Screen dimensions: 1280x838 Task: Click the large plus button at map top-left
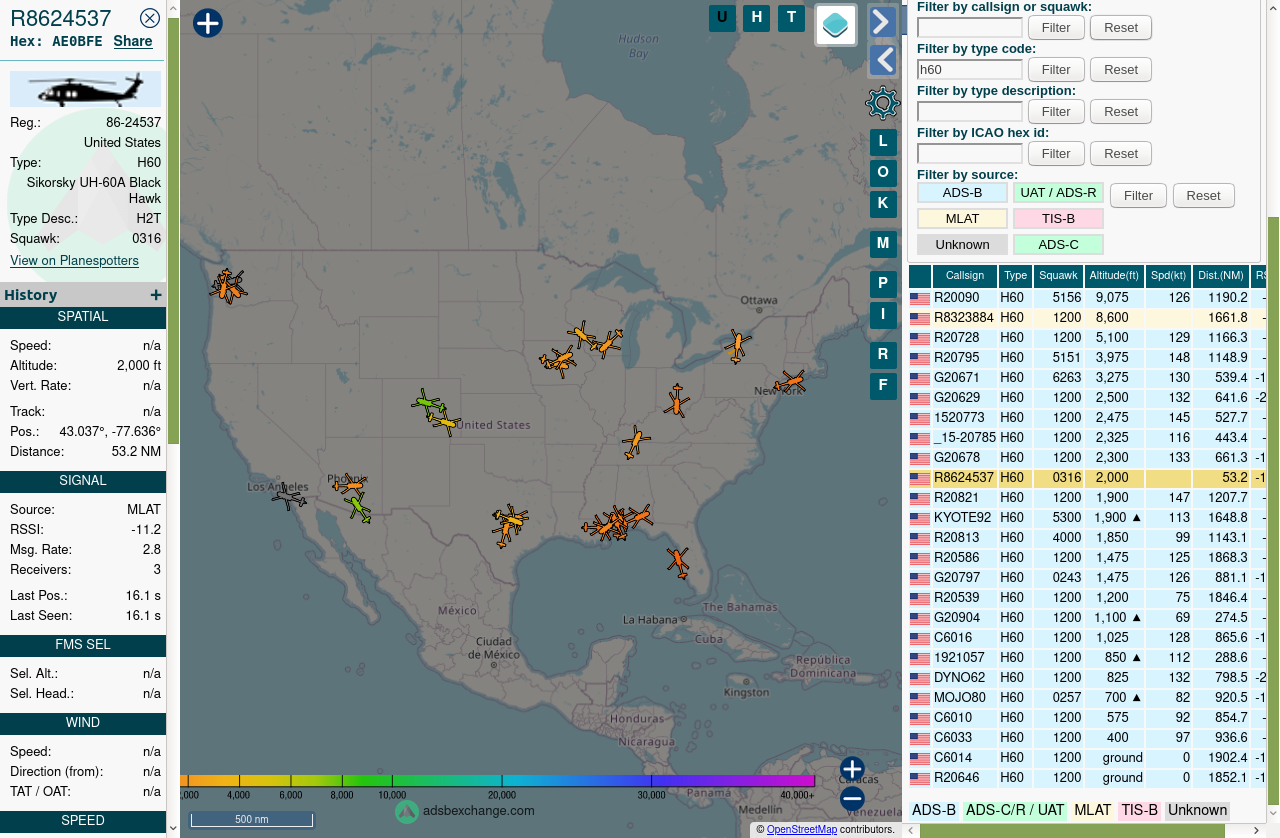207,23
